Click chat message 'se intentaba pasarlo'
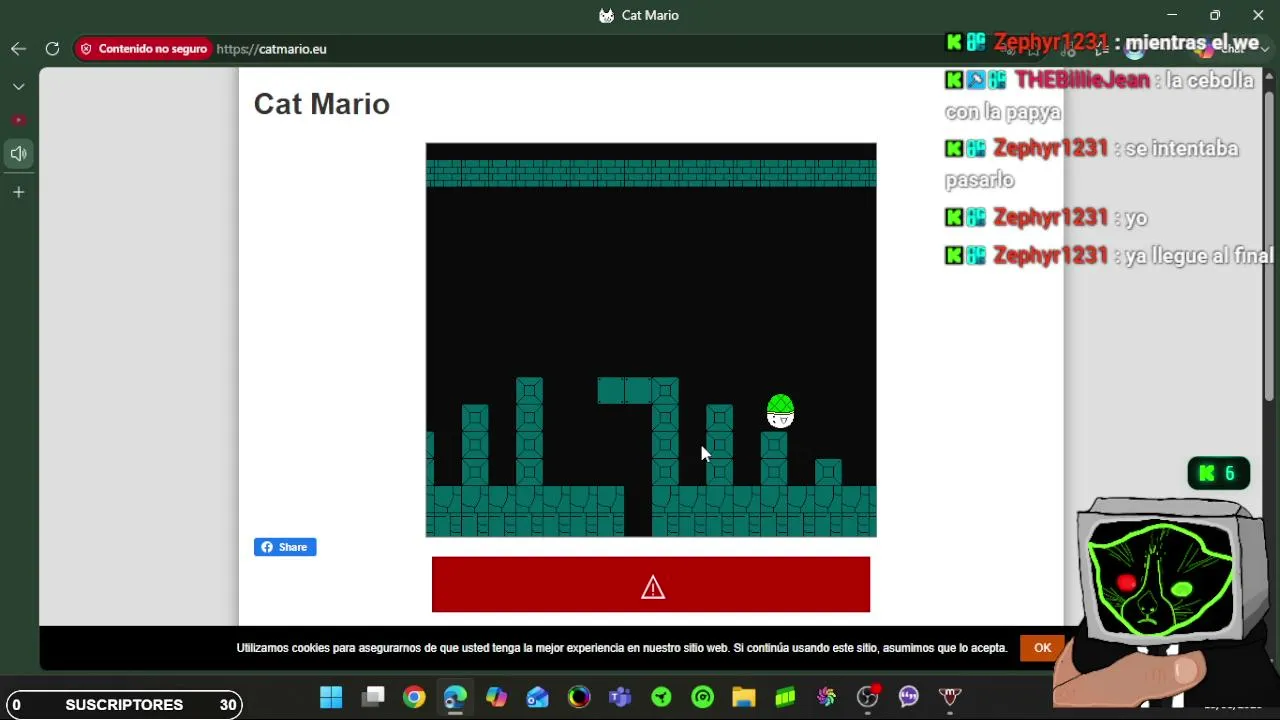The width and height of the screenshot is (1280, 720). [x=1092, y=164]
